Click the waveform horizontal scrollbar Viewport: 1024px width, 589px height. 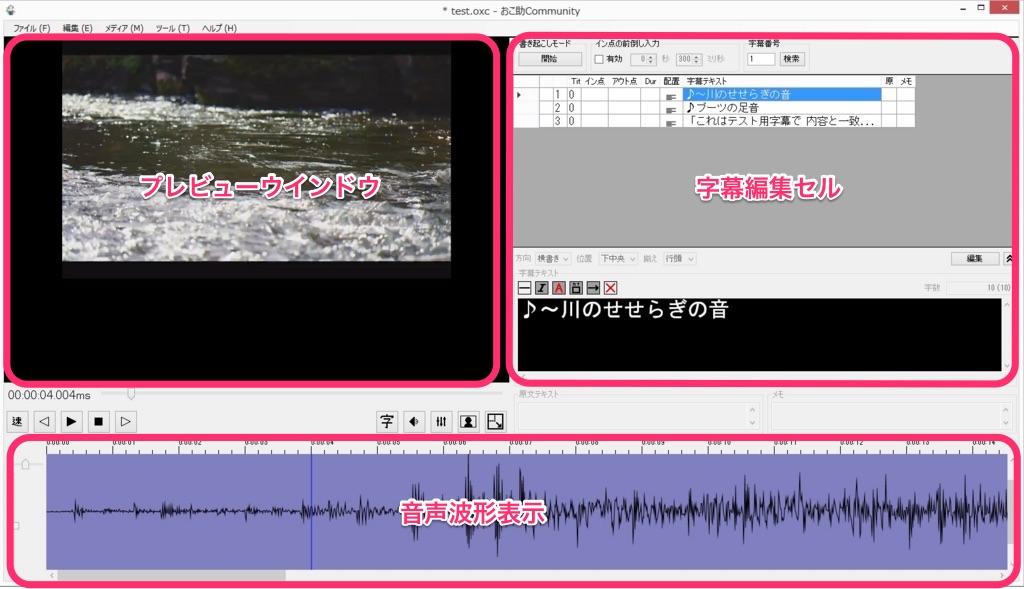171,575
